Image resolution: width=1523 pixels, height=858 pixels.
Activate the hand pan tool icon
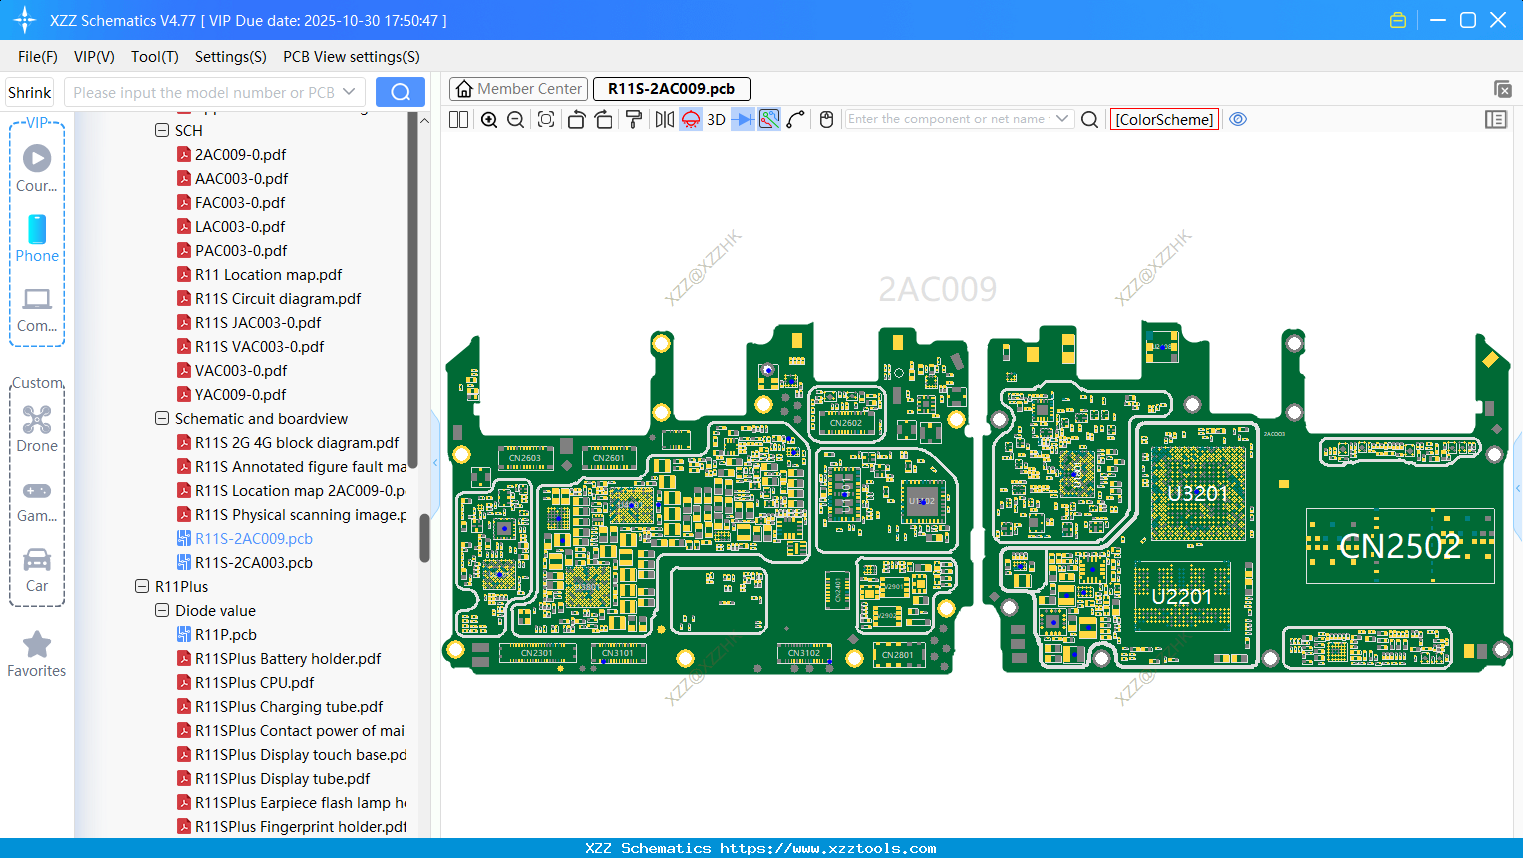825,119
